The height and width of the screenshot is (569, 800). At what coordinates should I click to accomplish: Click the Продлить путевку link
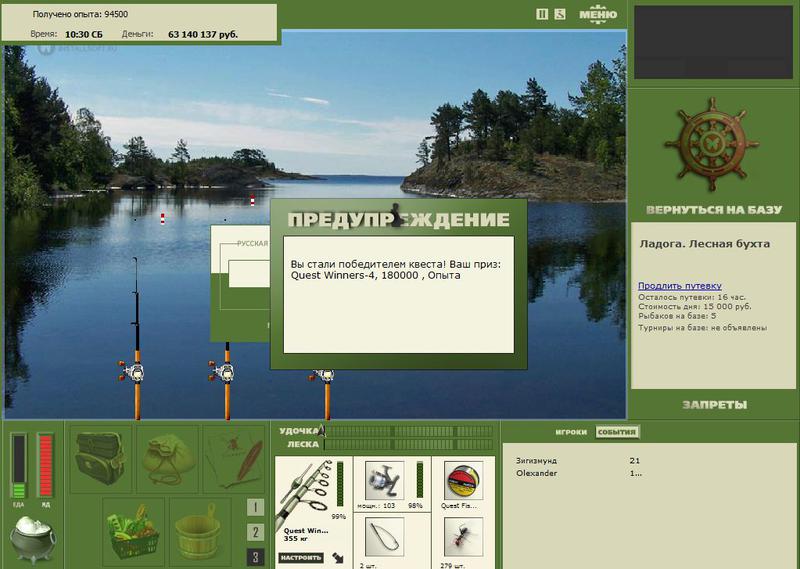click(x=680, y=286)
